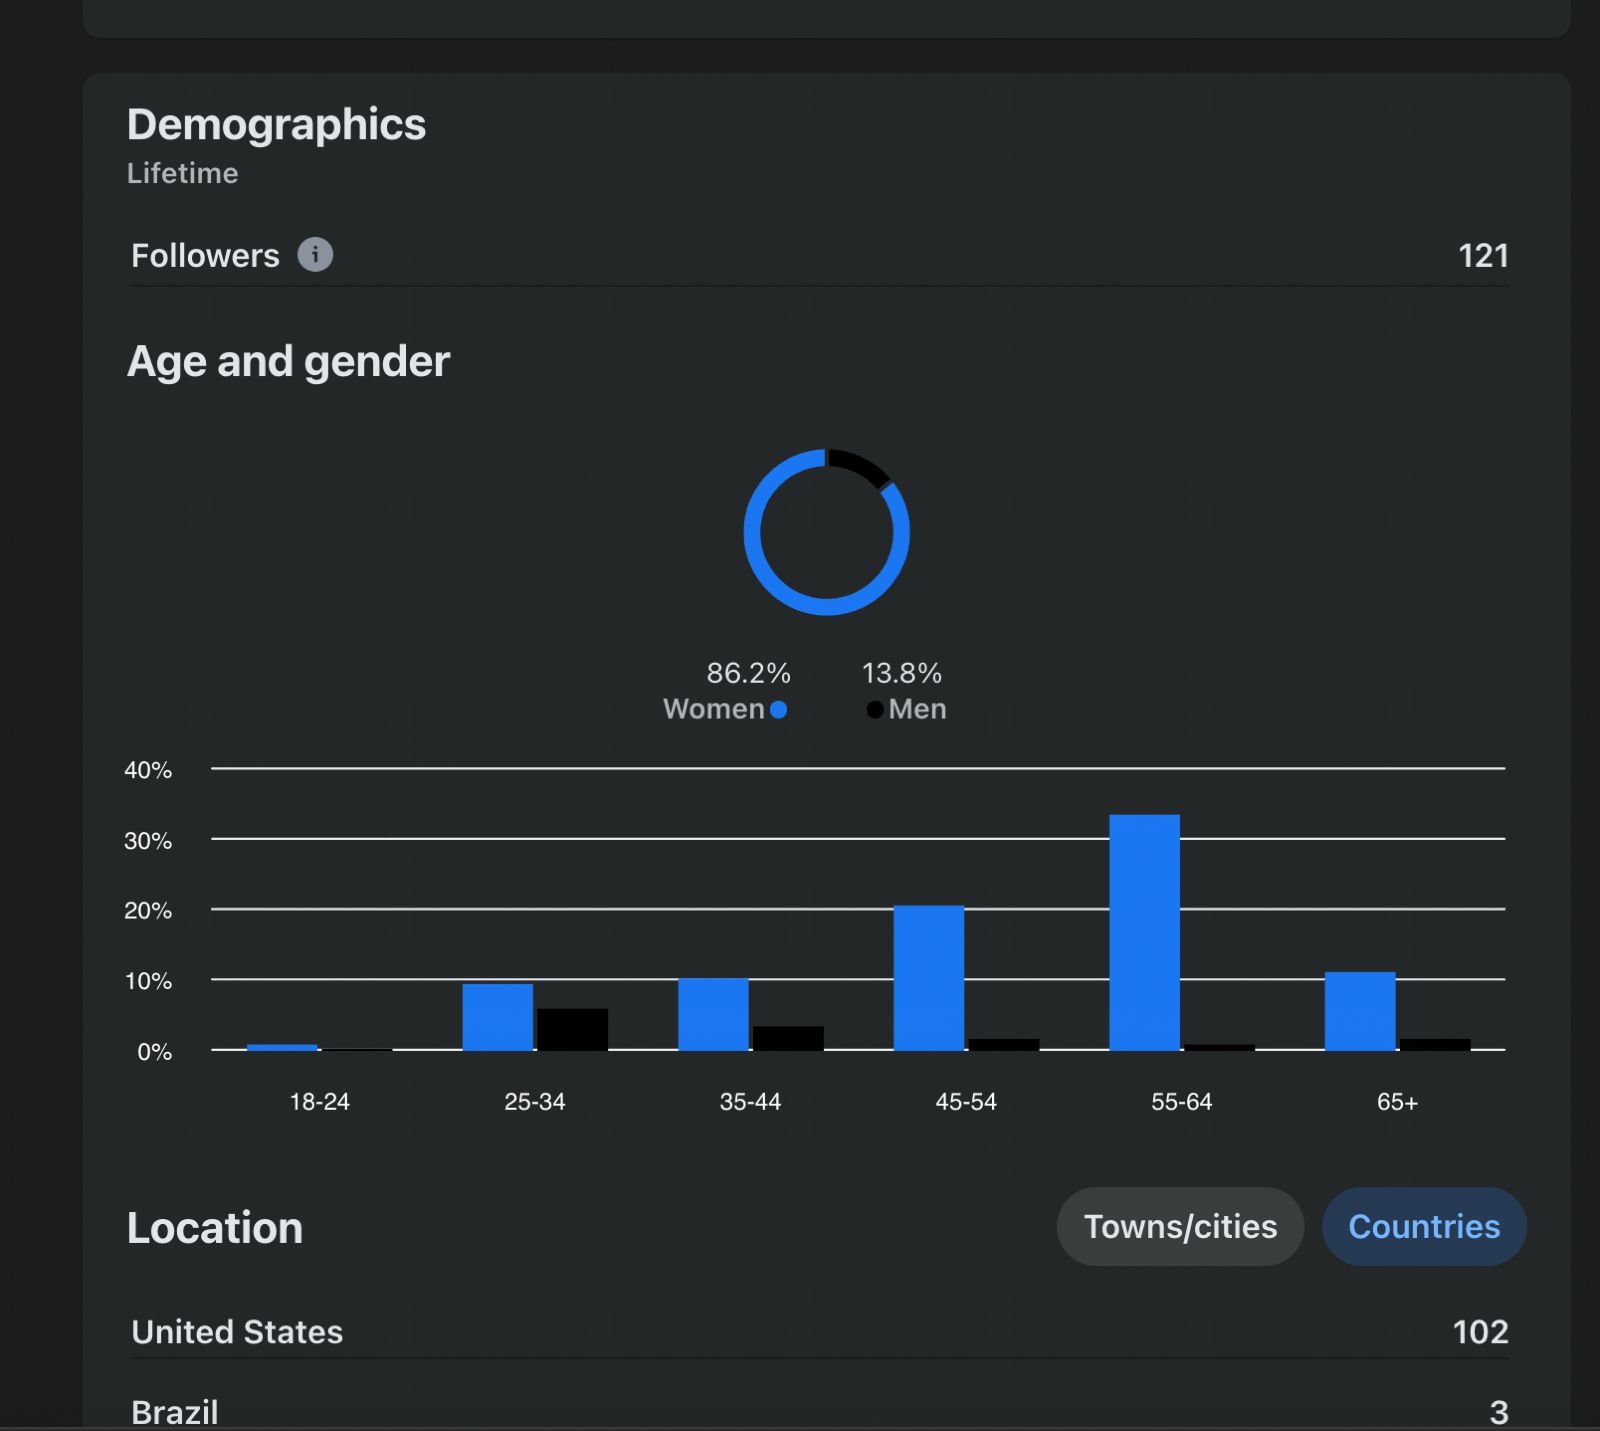Switch to the Towns/cities tab
Screen dimensions: 1600x1431
pyautogui.click(x=1180, y=1226)
